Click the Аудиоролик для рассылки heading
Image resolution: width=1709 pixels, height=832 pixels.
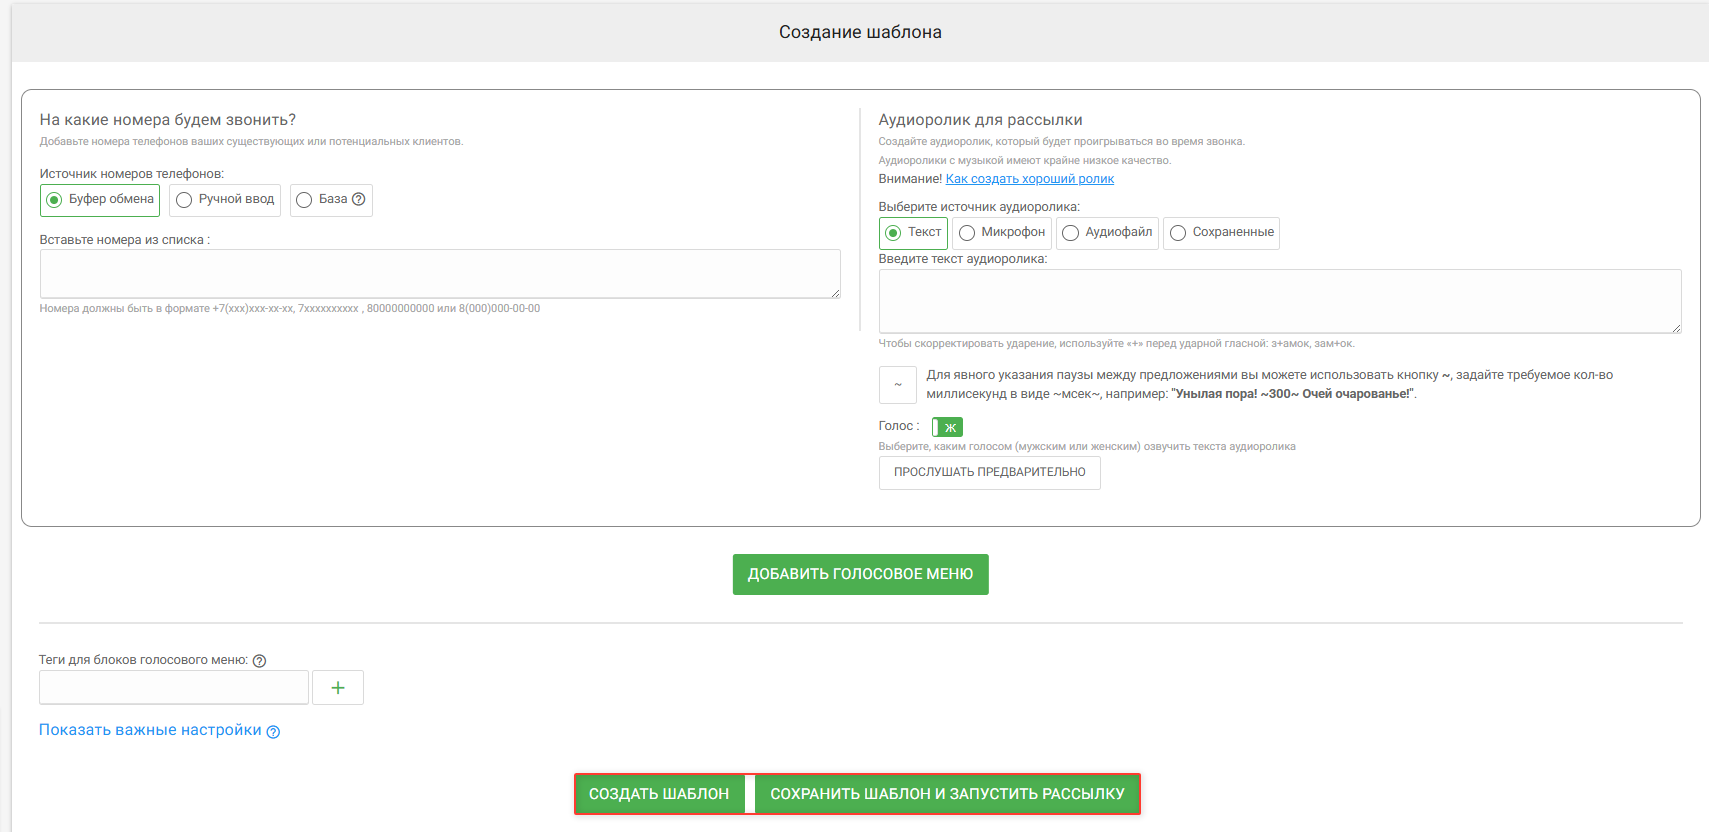click(981, 120)
